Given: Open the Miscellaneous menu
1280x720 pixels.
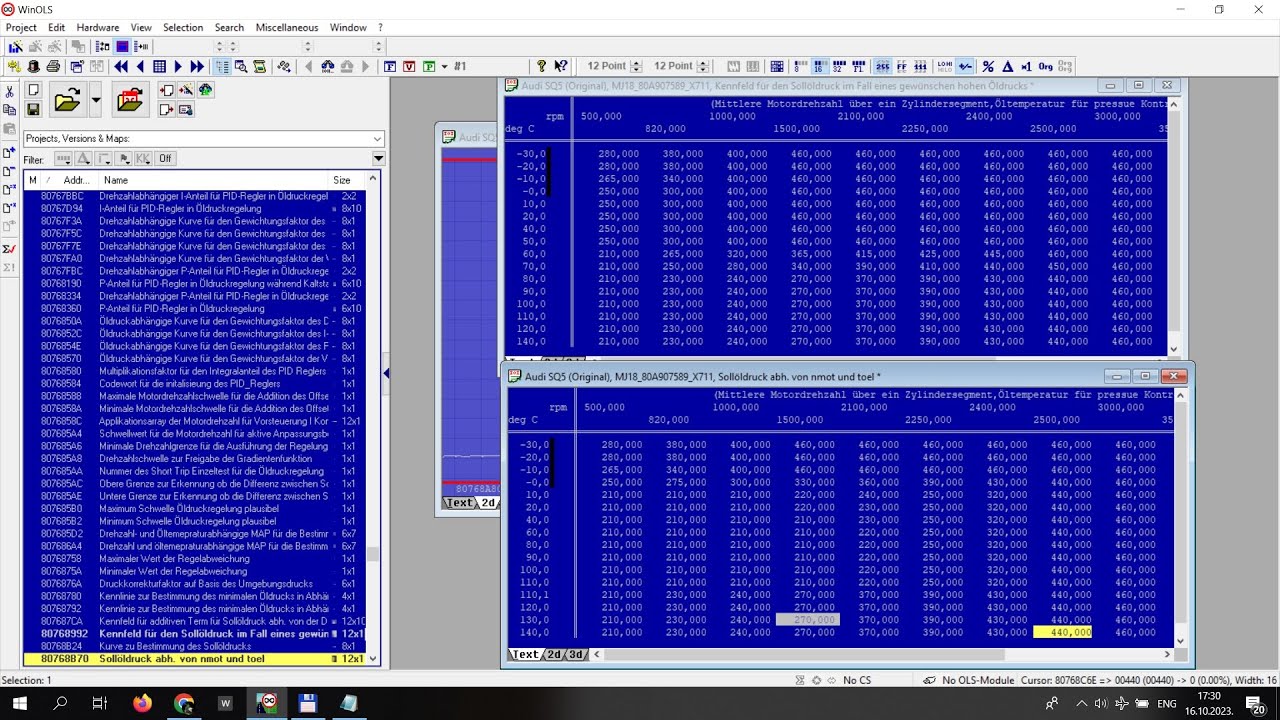Looking at the screenshot, I should (x=287, y=27).
